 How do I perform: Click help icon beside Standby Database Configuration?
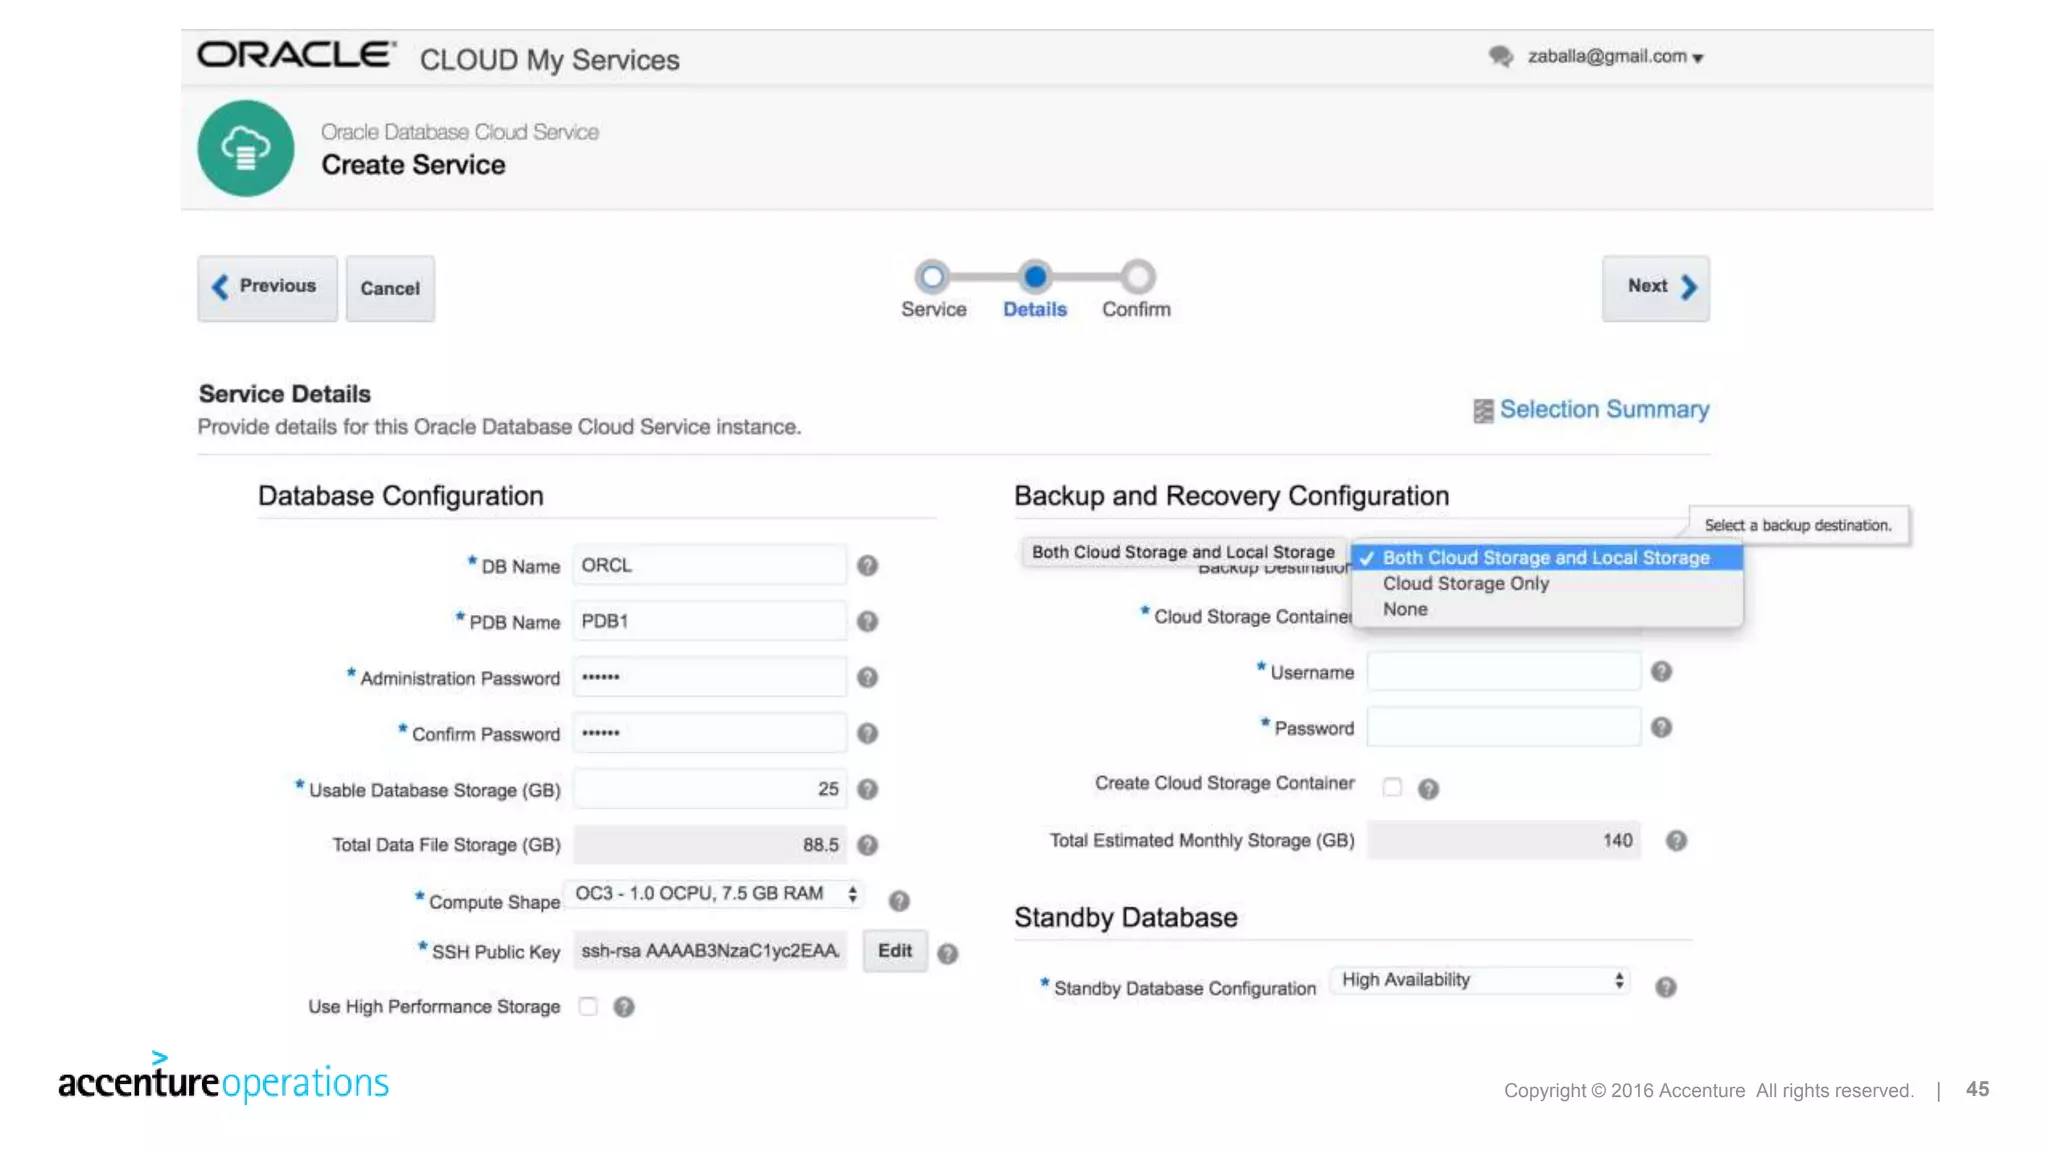[x=1665, y=988]
